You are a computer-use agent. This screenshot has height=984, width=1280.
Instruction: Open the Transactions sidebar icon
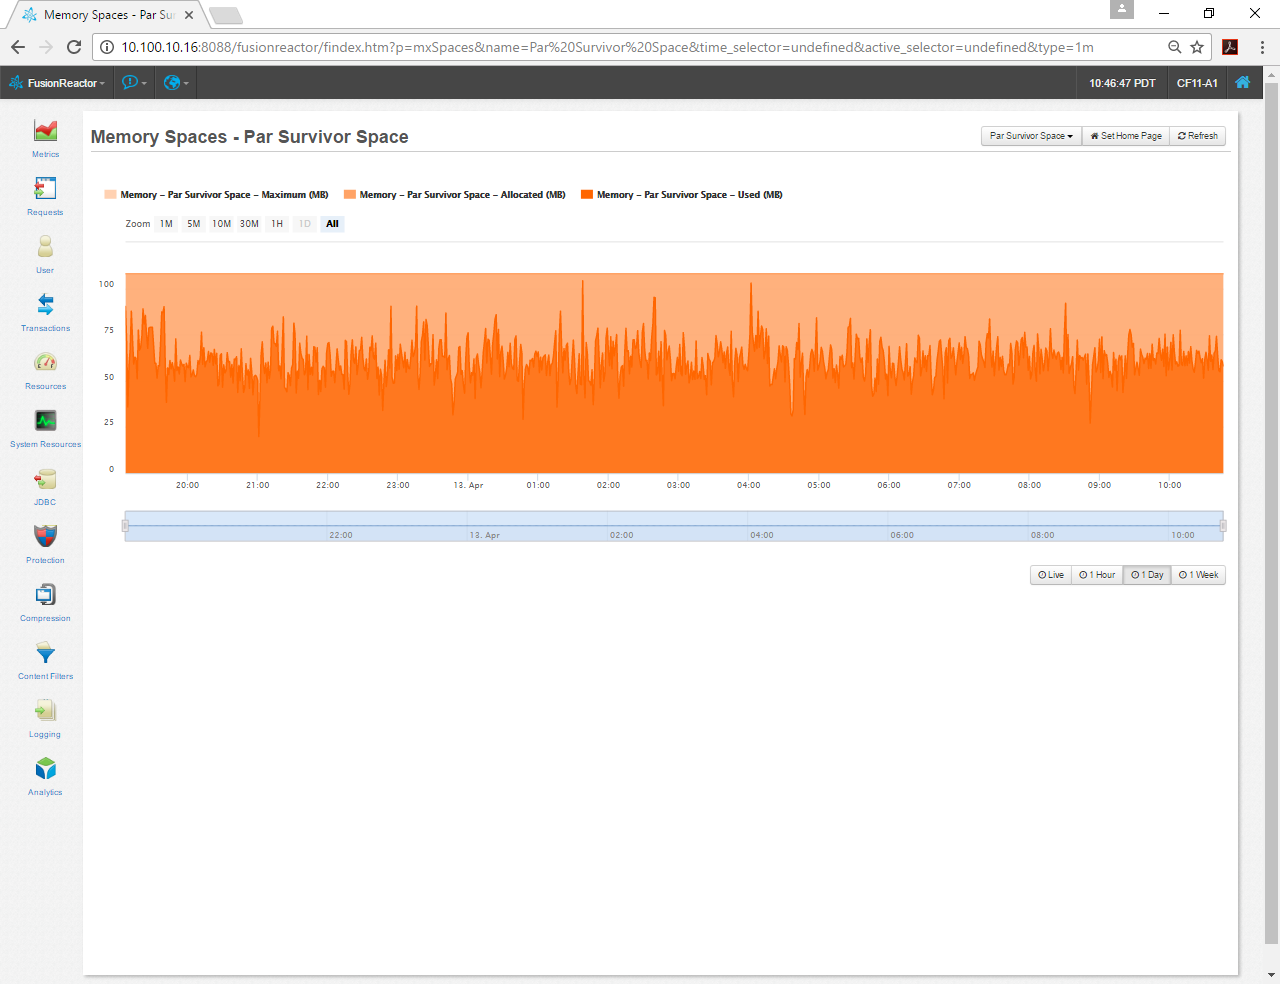[x=45, y=305]
